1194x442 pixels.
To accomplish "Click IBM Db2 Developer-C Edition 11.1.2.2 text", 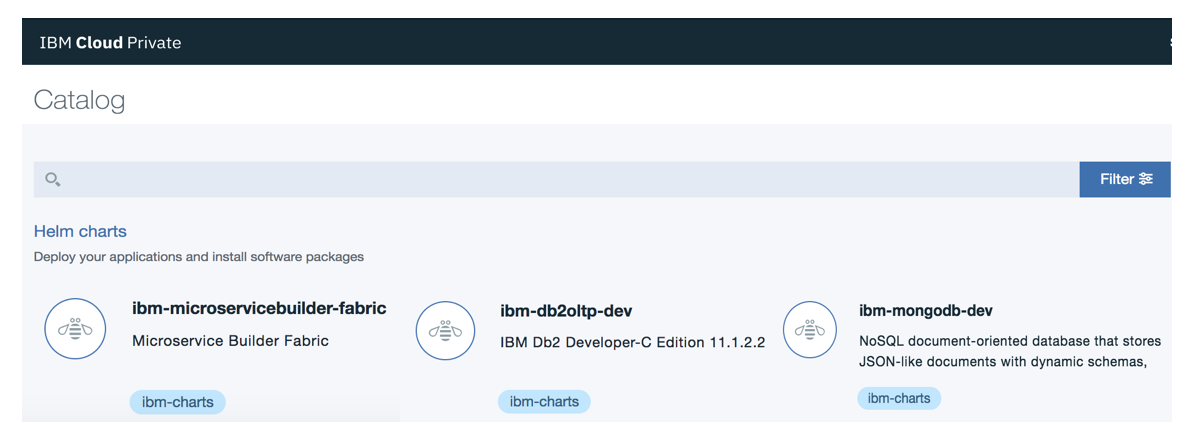I will [x=633, y=343].
